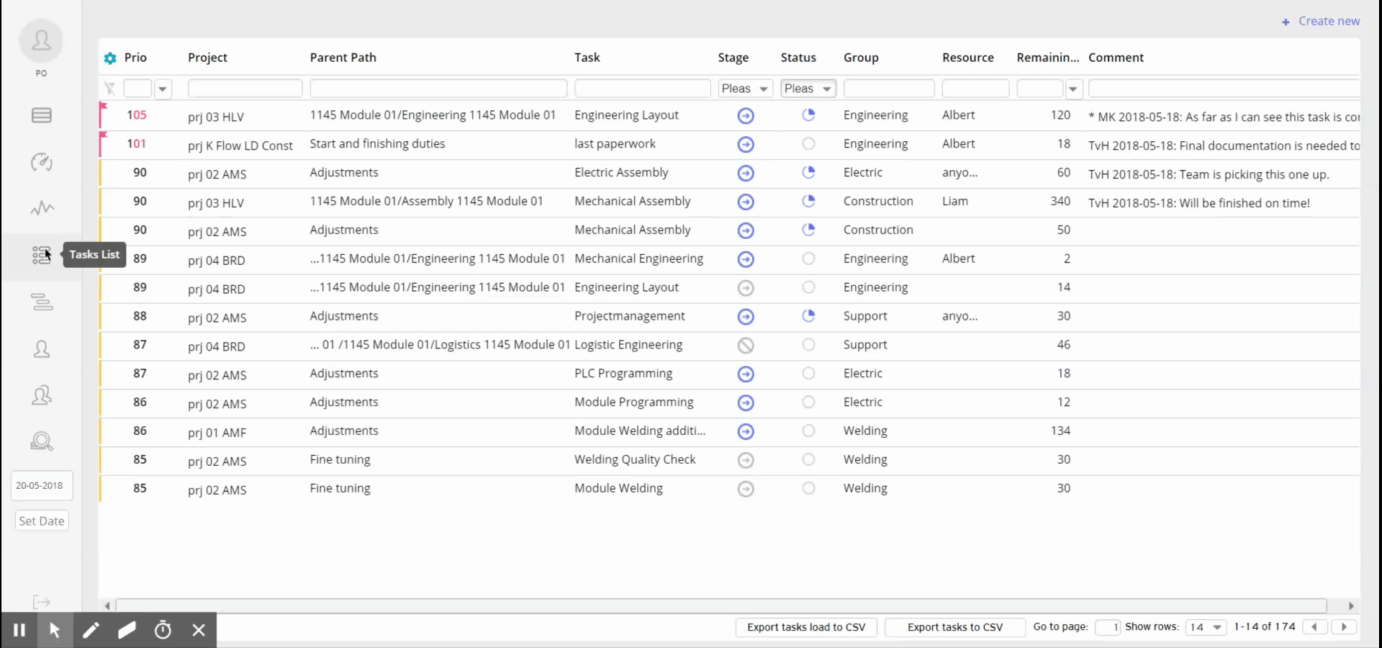Click inside the Go to page field
The height and width of the screenshot is (648, 1382).
[x=1108, y=626]
